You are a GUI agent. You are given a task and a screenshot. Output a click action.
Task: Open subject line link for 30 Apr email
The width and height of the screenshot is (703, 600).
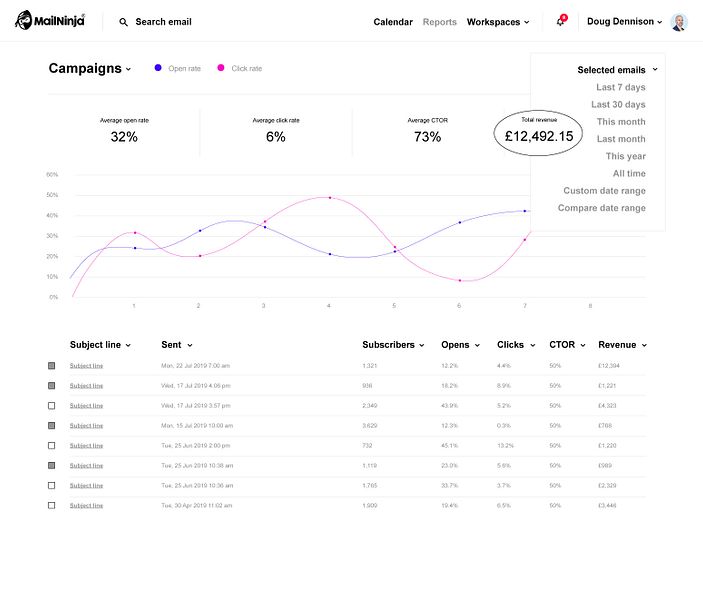86,505
